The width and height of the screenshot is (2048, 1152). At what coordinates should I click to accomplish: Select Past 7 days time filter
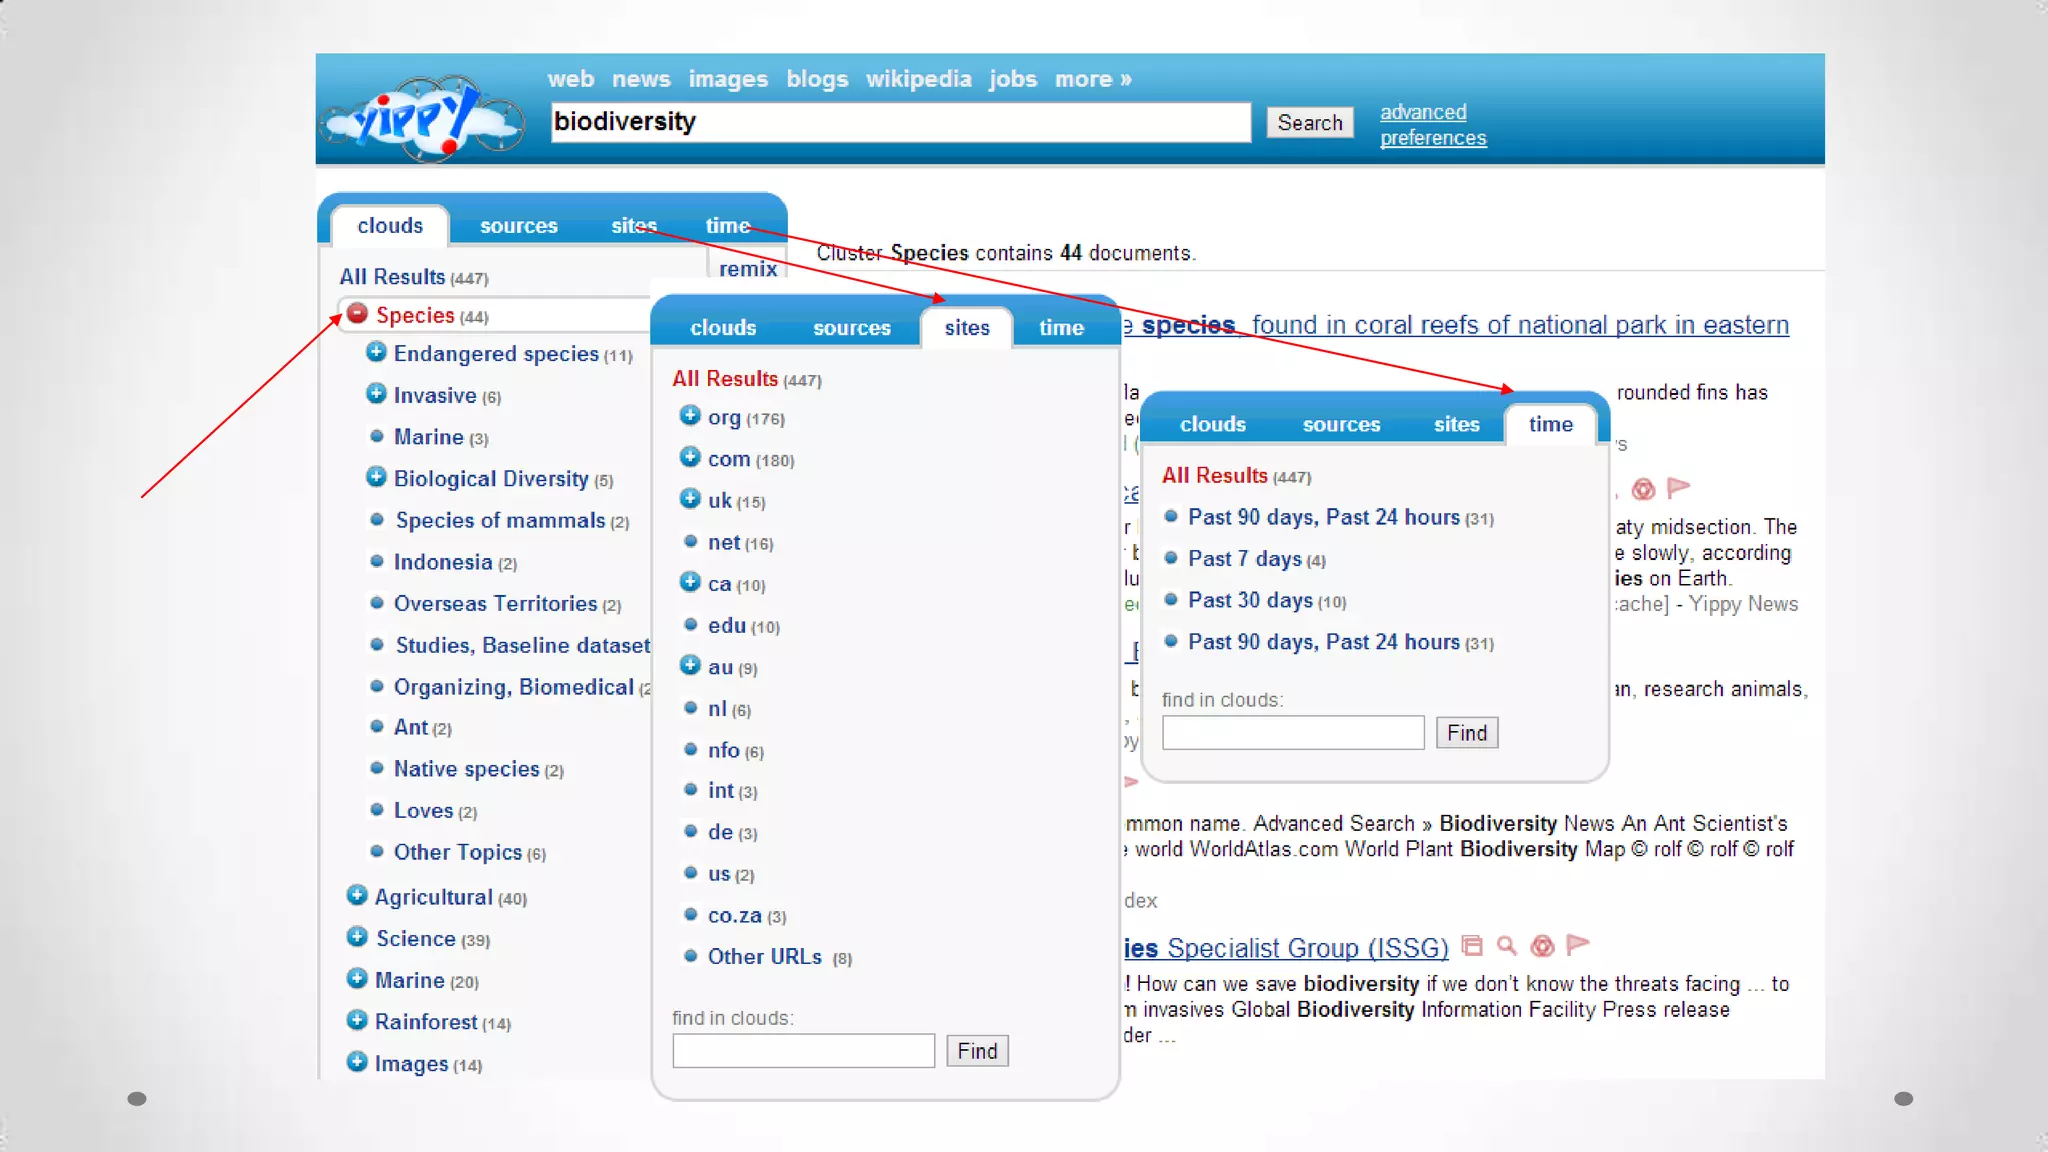click(x=1244, y=559)
